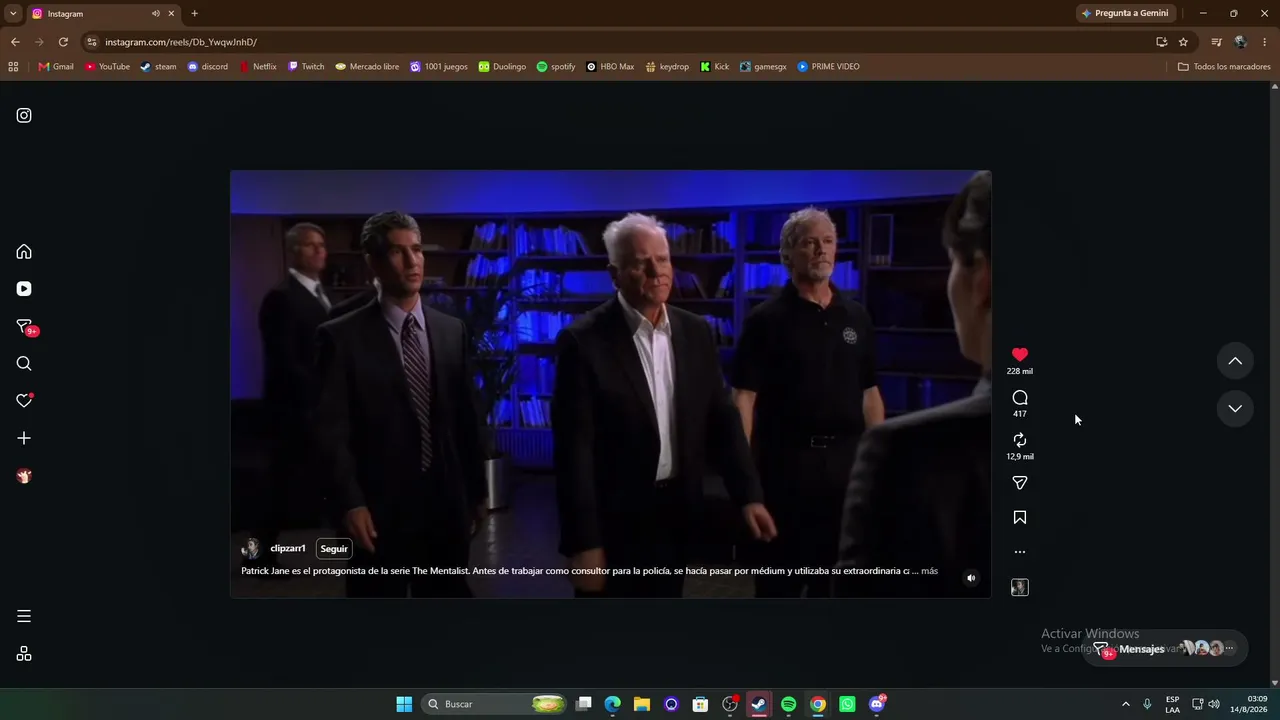Open the reel comments
Viewport: 1280px width, 720px height.
(x=1020, y=398)
